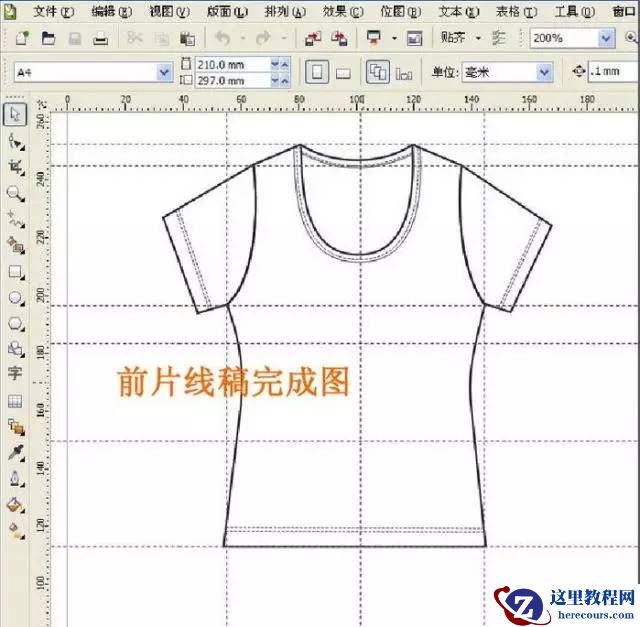This screenshot has height=627, width=640.
Task: Select the Smart Fill tool
Action: pyautogui.click(x=16, y=245)
